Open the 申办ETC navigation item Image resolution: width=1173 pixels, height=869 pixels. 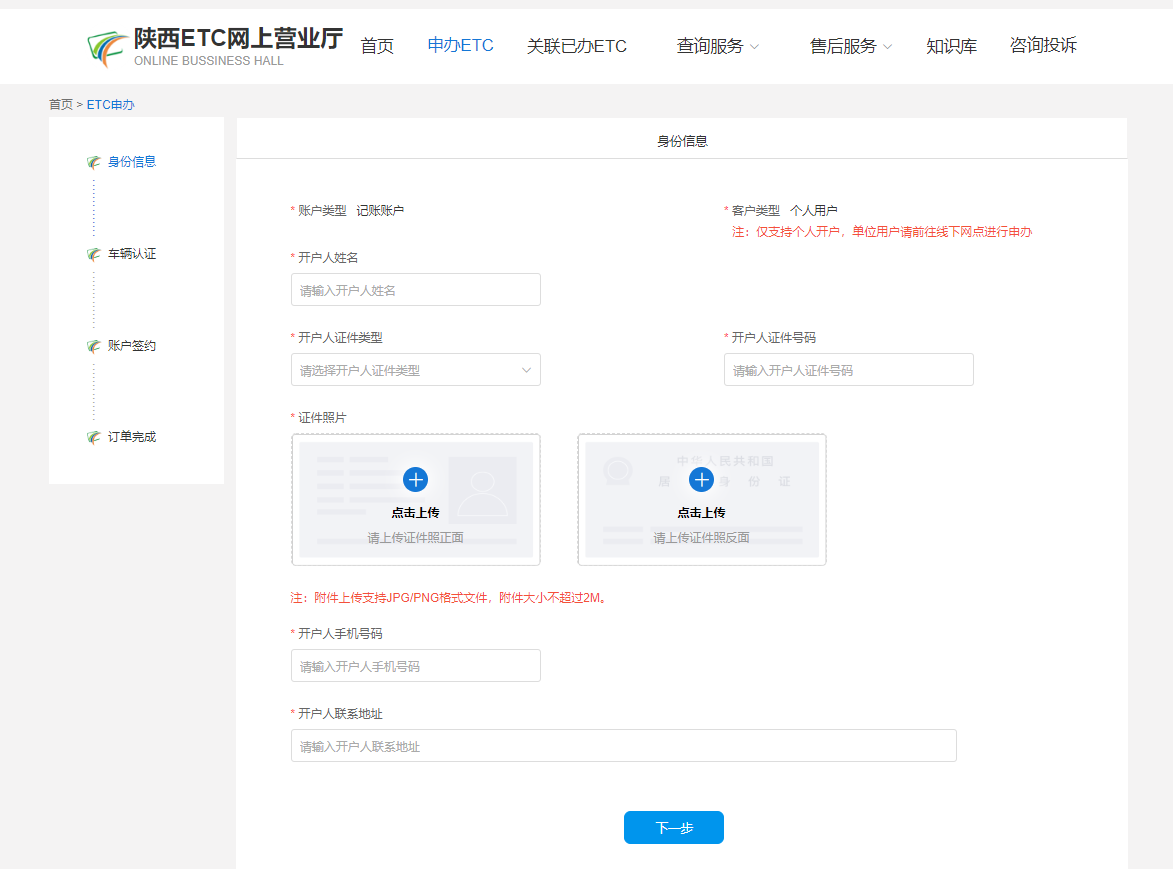click(x=460, y=45)
